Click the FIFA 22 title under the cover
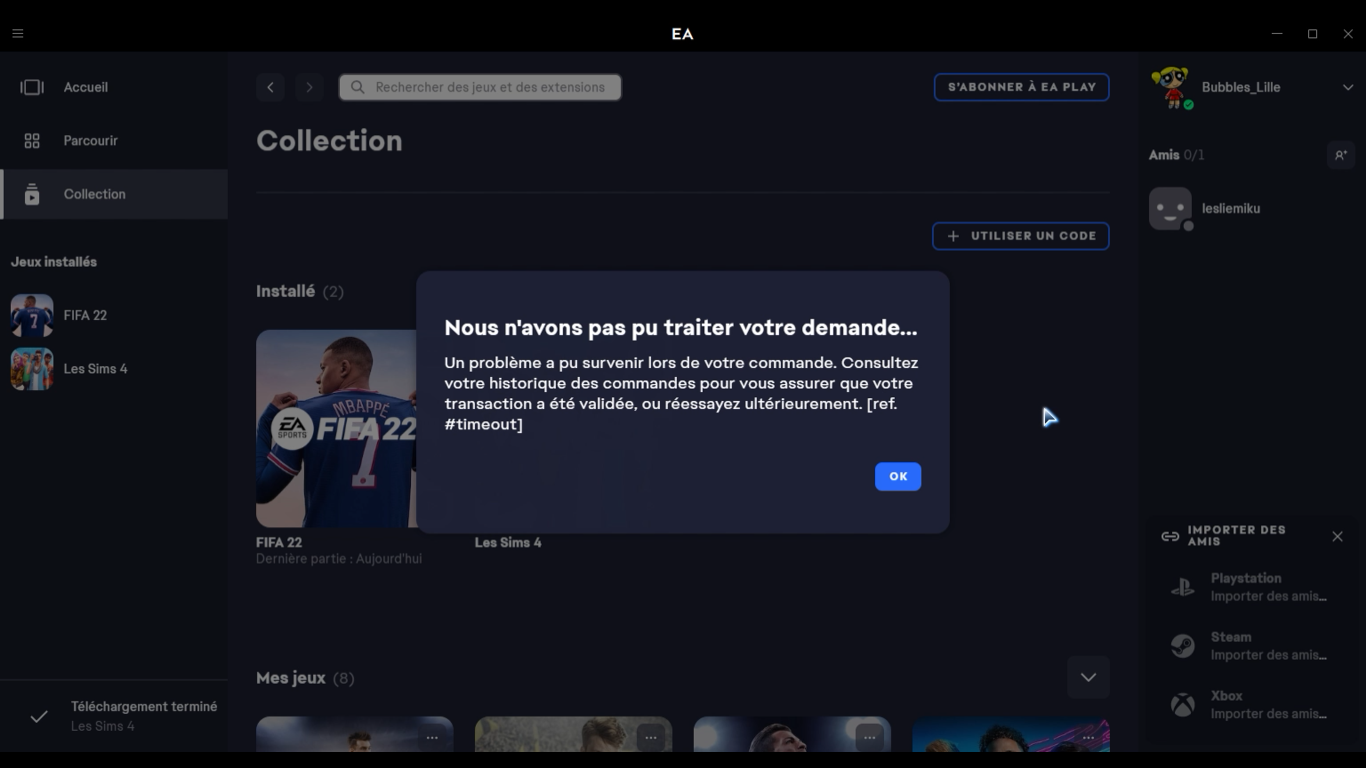This screenshot has height=768, width=1366. tap(279, 543)
